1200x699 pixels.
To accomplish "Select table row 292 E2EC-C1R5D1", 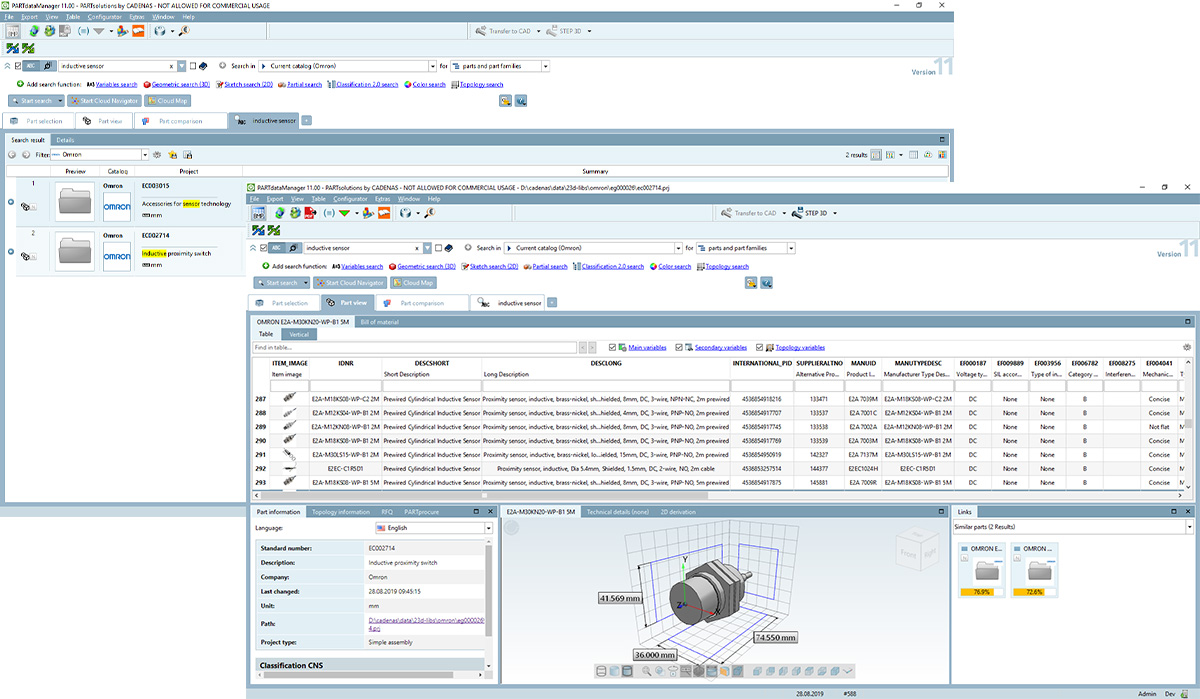I will [x=716, y=468].
